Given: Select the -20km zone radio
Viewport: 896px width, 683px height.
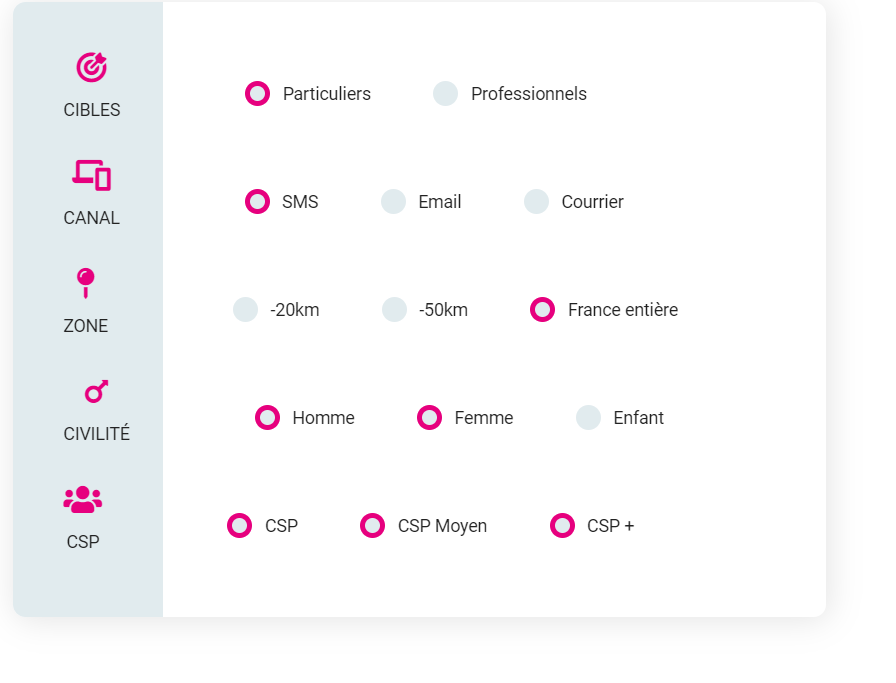Looking at the screenshot, I should 246,310.
